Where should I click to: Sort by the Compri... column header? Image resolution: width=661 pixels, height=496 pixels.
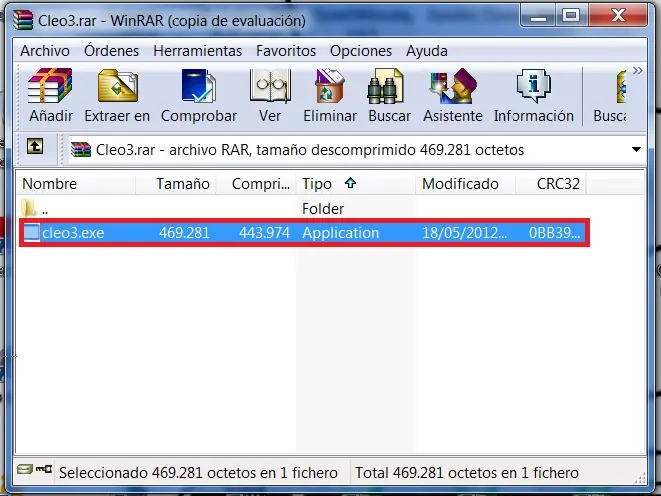256,184
